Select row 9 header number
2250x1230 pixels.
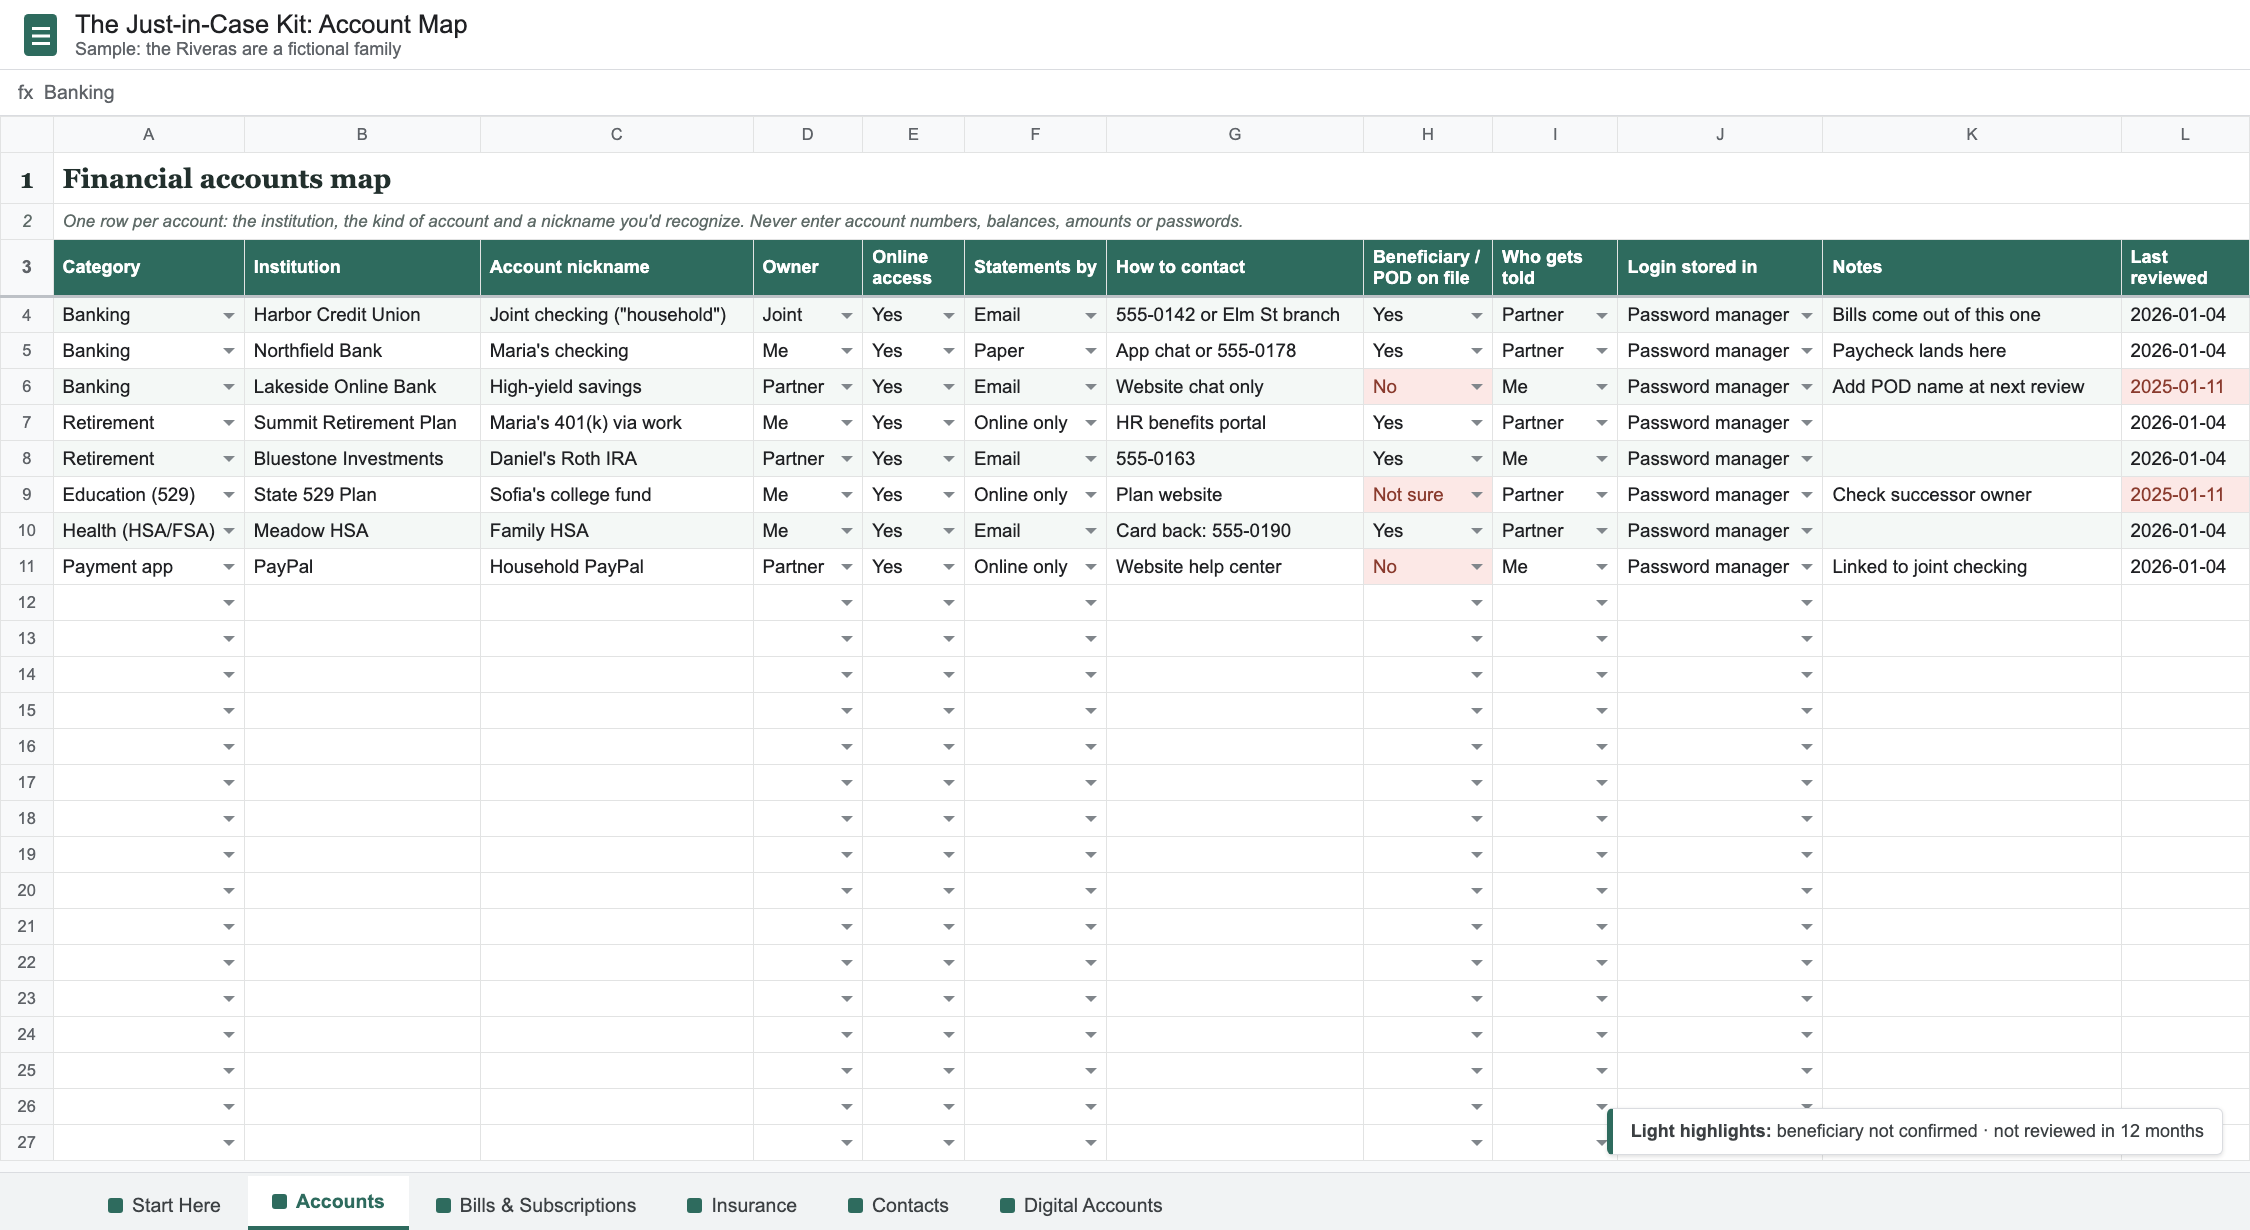27,494
